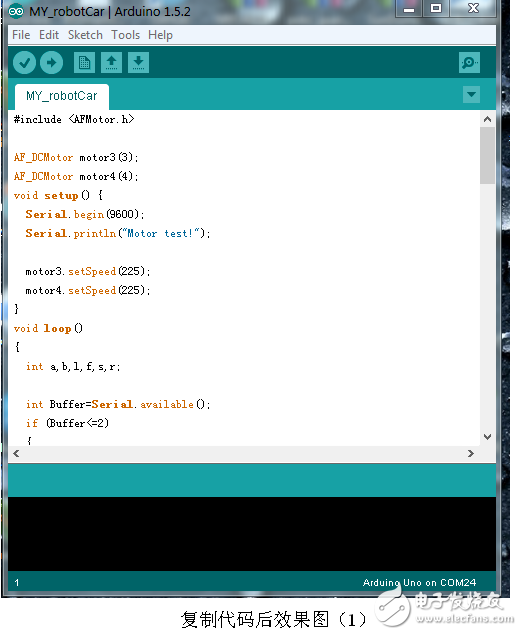The height and width of the screenshot is (635, 522).
Task: Click the black console output area
Action: click(x=252, y=534)
